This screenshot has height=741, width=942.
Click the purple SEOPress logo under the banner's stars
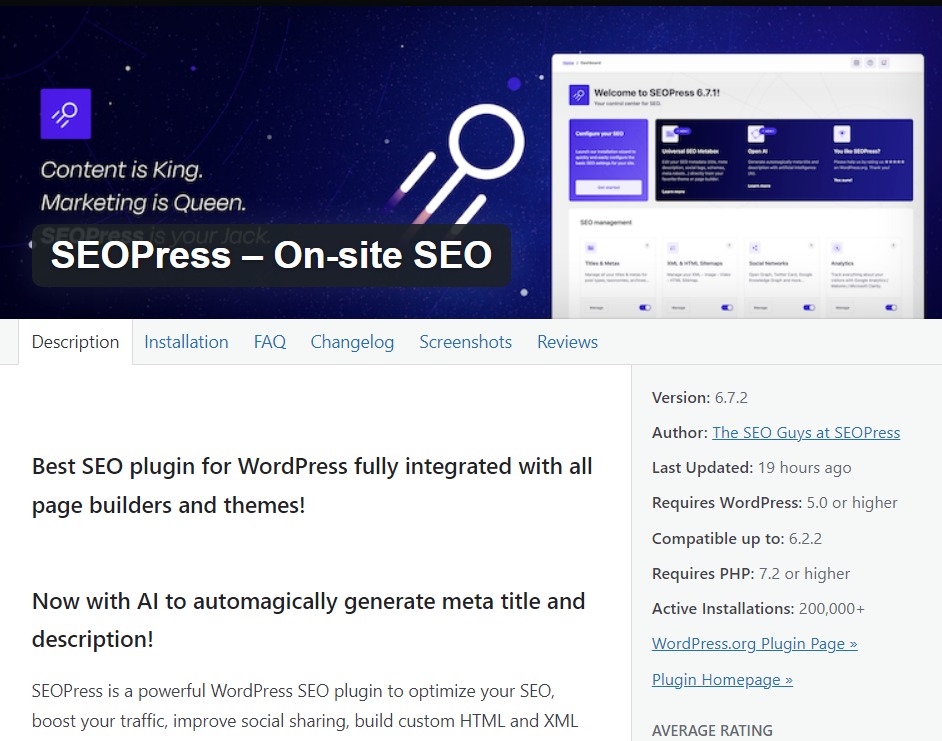[65, 114]
